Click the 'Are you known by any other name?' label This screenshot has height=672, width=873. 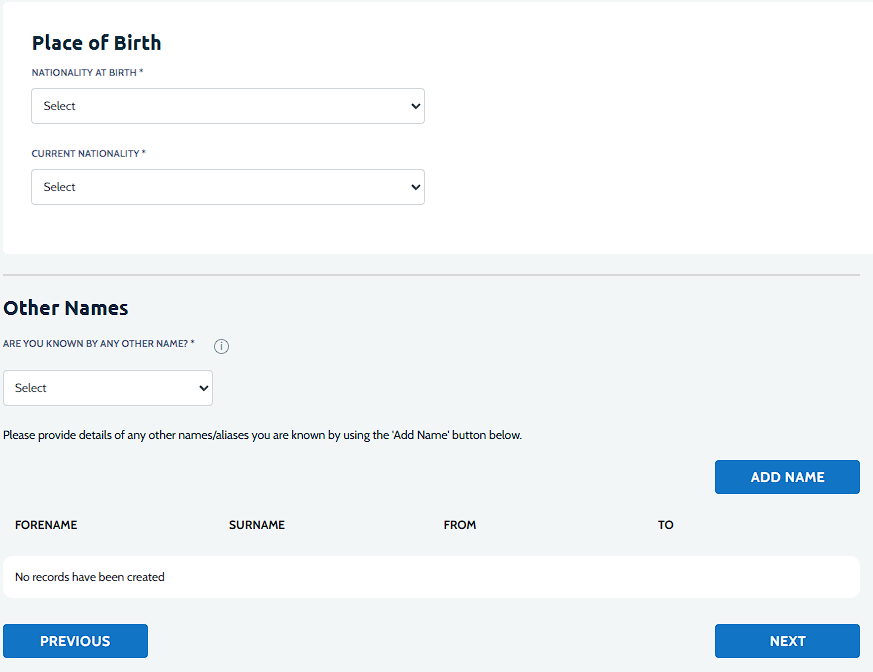click(98, 344)
